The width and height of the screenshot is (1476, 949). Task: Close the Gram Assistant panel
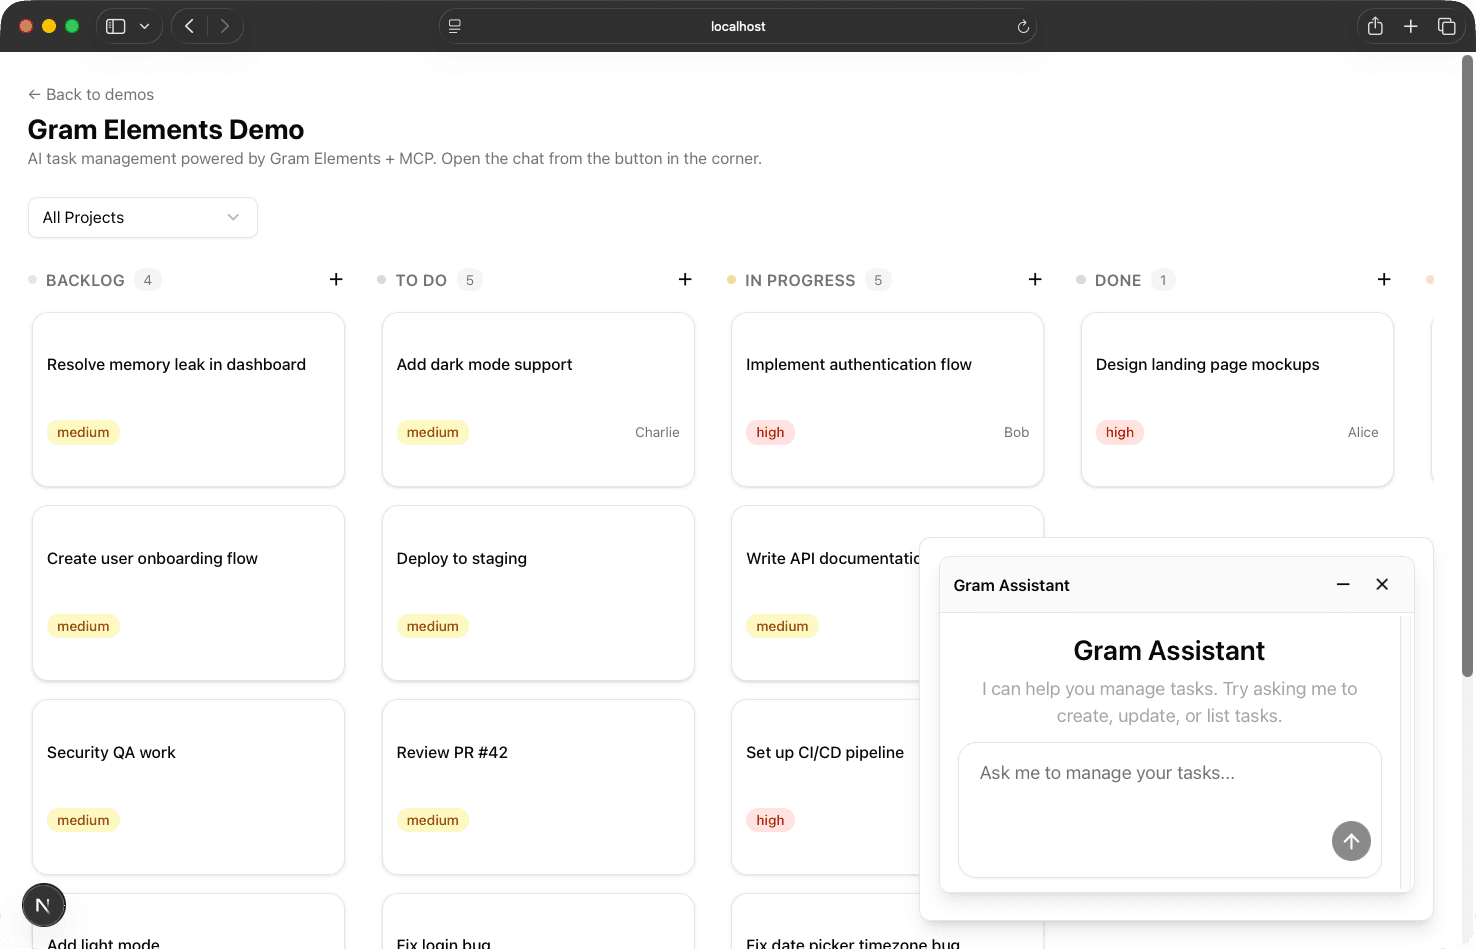[x=1382, y=584]
